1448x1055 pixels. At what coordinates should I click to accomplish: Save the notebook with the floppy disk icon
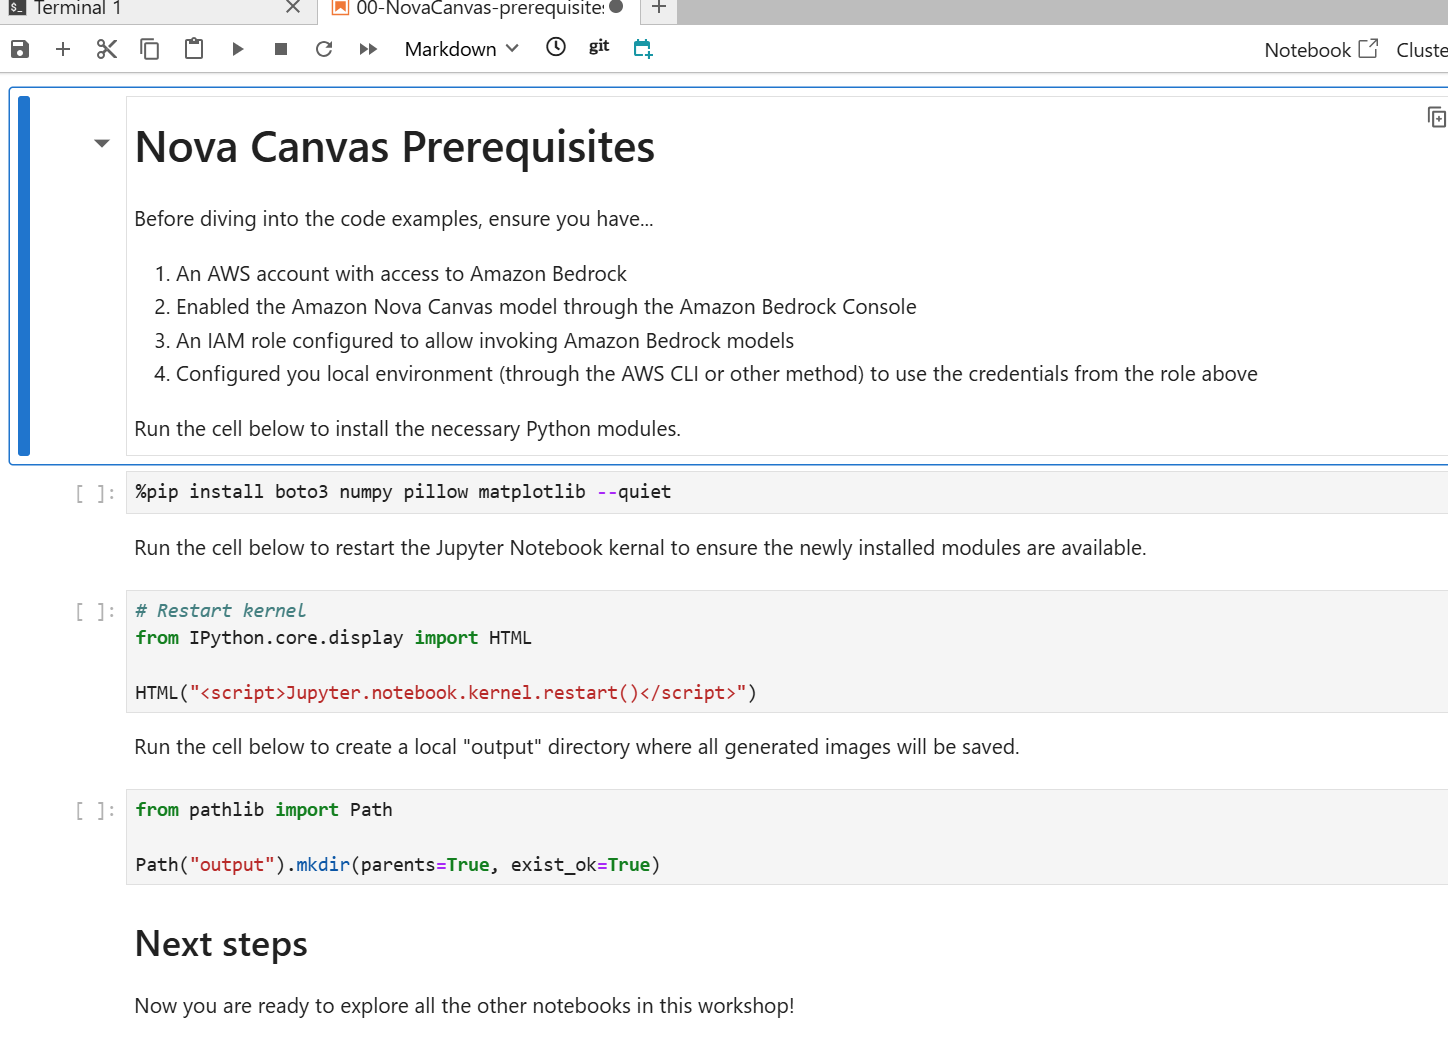pos(19,49)
